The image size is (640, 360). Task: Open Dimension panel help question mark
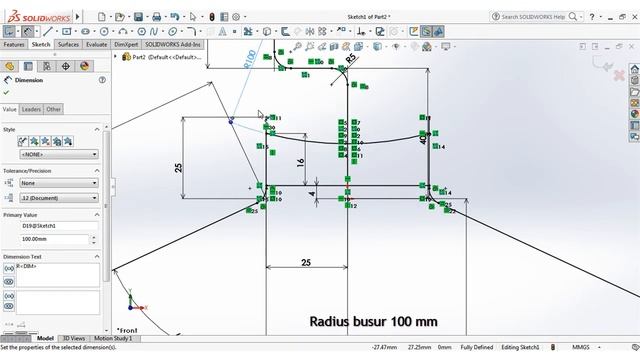[x=102, y=80]
